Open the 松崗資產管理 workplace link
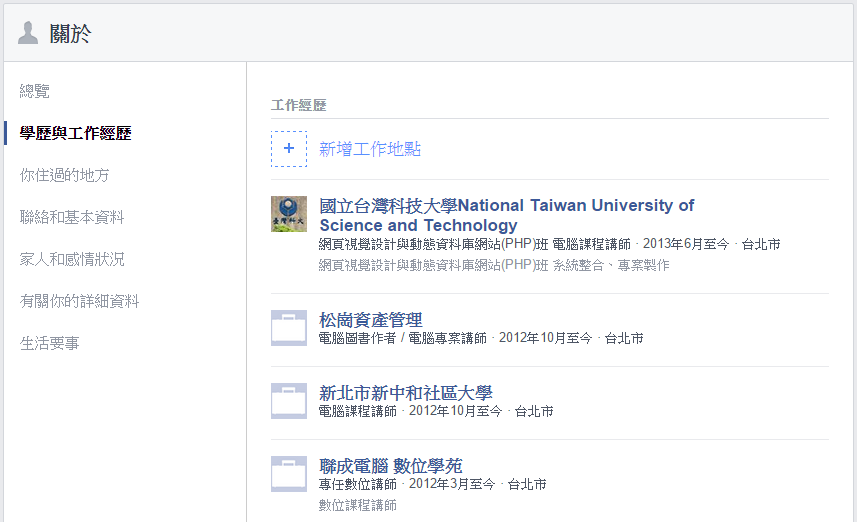 371,320
